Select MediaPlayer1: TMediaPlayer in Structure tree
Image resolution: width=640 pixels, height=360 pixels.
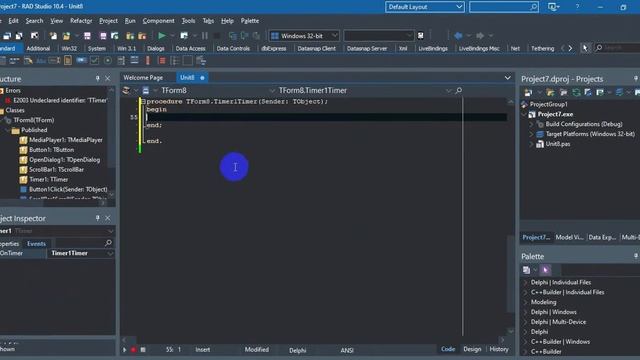pyautogui.click(x=66, y=140)
